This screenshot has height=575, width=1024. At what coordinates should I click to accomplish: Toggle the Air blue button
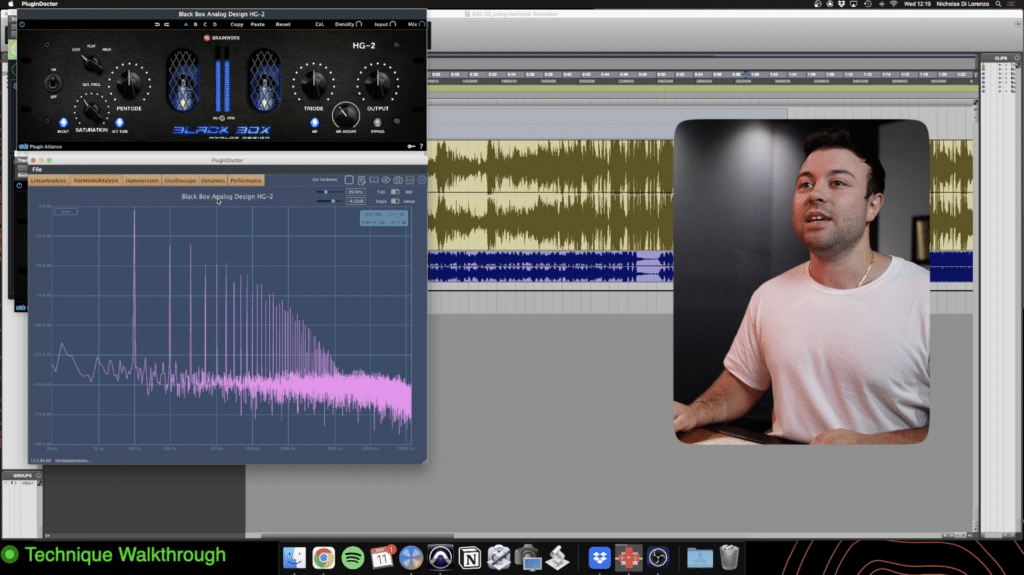tap(315, 123)
